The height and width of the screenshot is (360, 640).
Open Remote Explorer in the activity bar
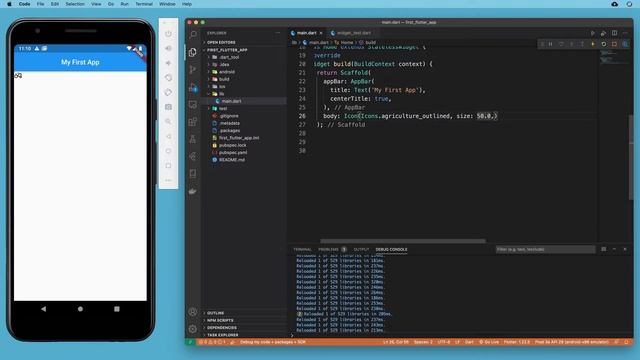pyautogui.click(x=193, y=104)
